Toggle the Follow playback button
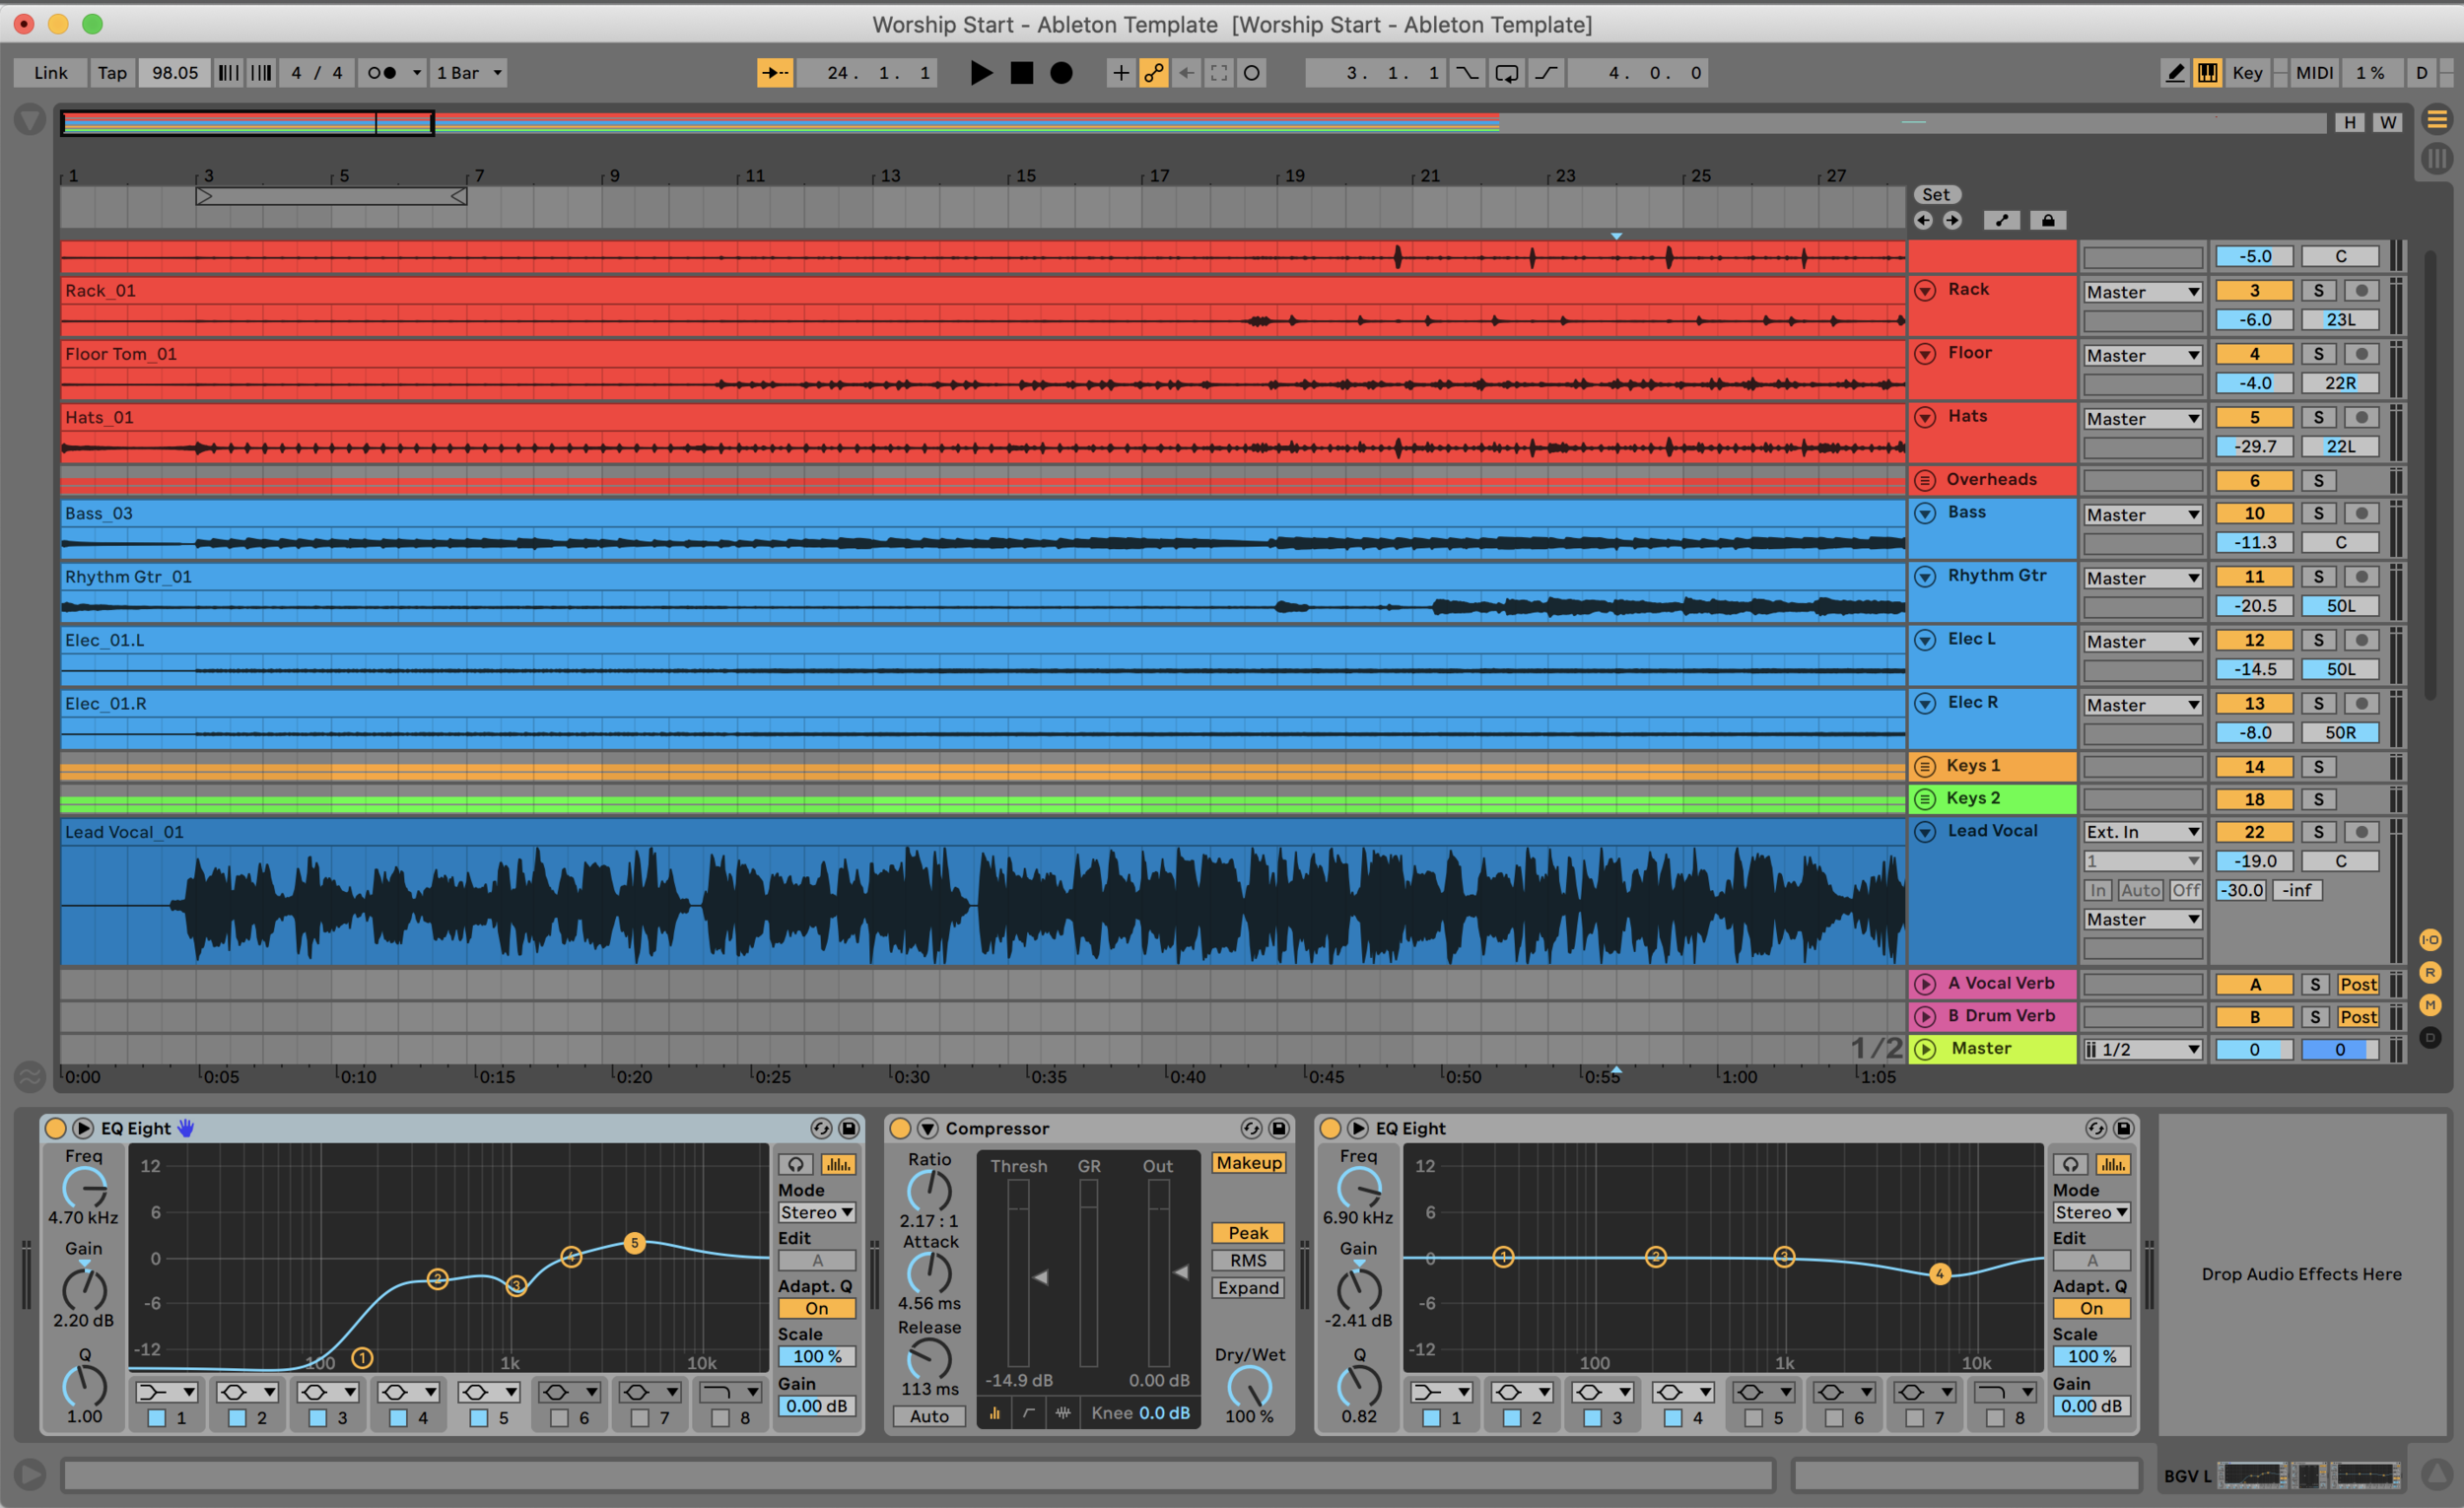The width and height of the screenshot is (2464, 1508). 774,73
